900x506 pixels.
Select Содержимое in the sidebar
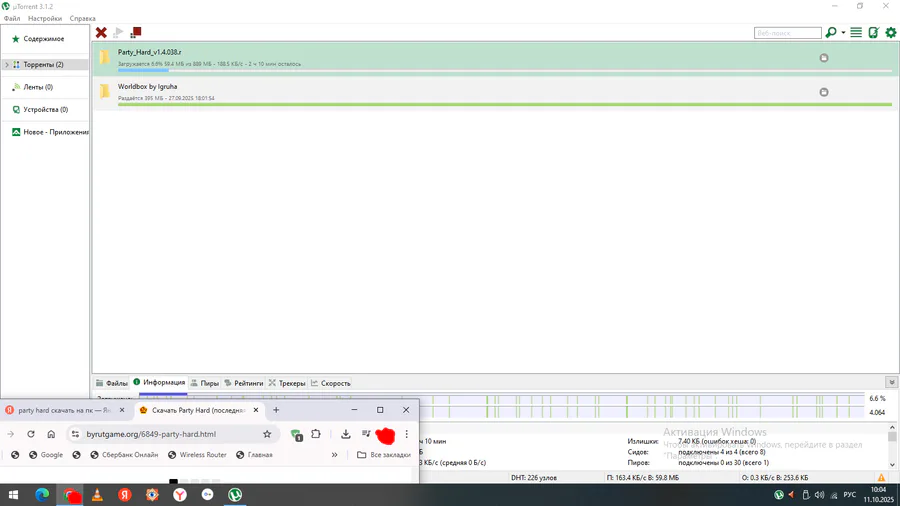[44, 39]
